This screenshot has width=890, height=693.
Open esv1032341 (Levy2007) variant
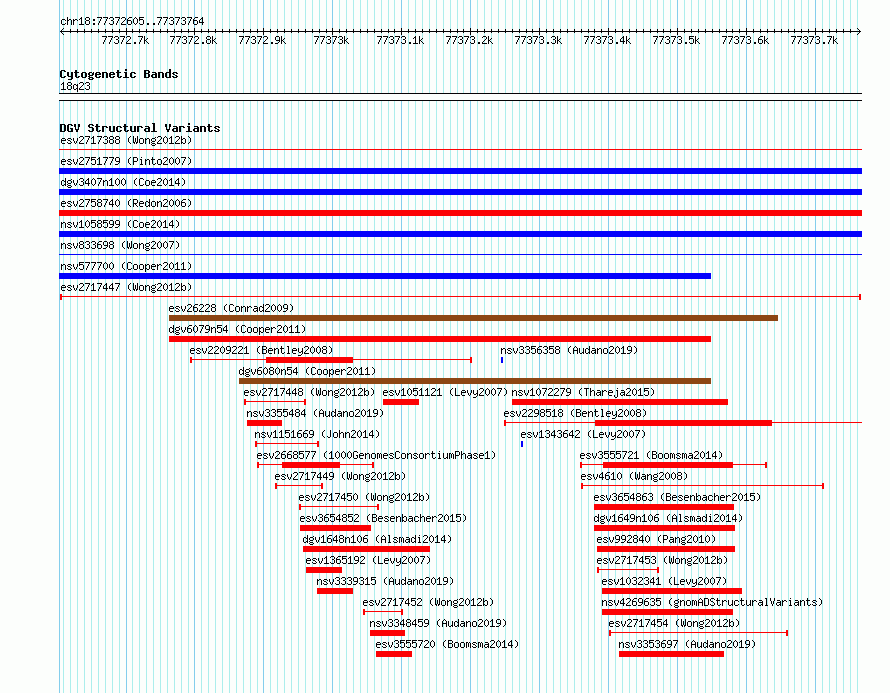point(664,581)
